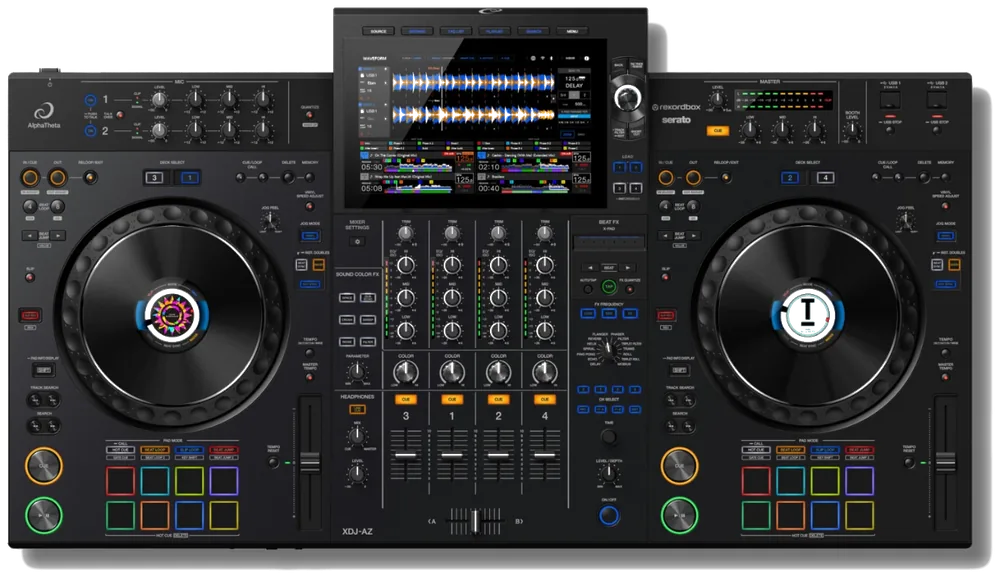Click the left deck TEMPO RESET button
Screen dimensions: 1000x578
coord(273,463)
